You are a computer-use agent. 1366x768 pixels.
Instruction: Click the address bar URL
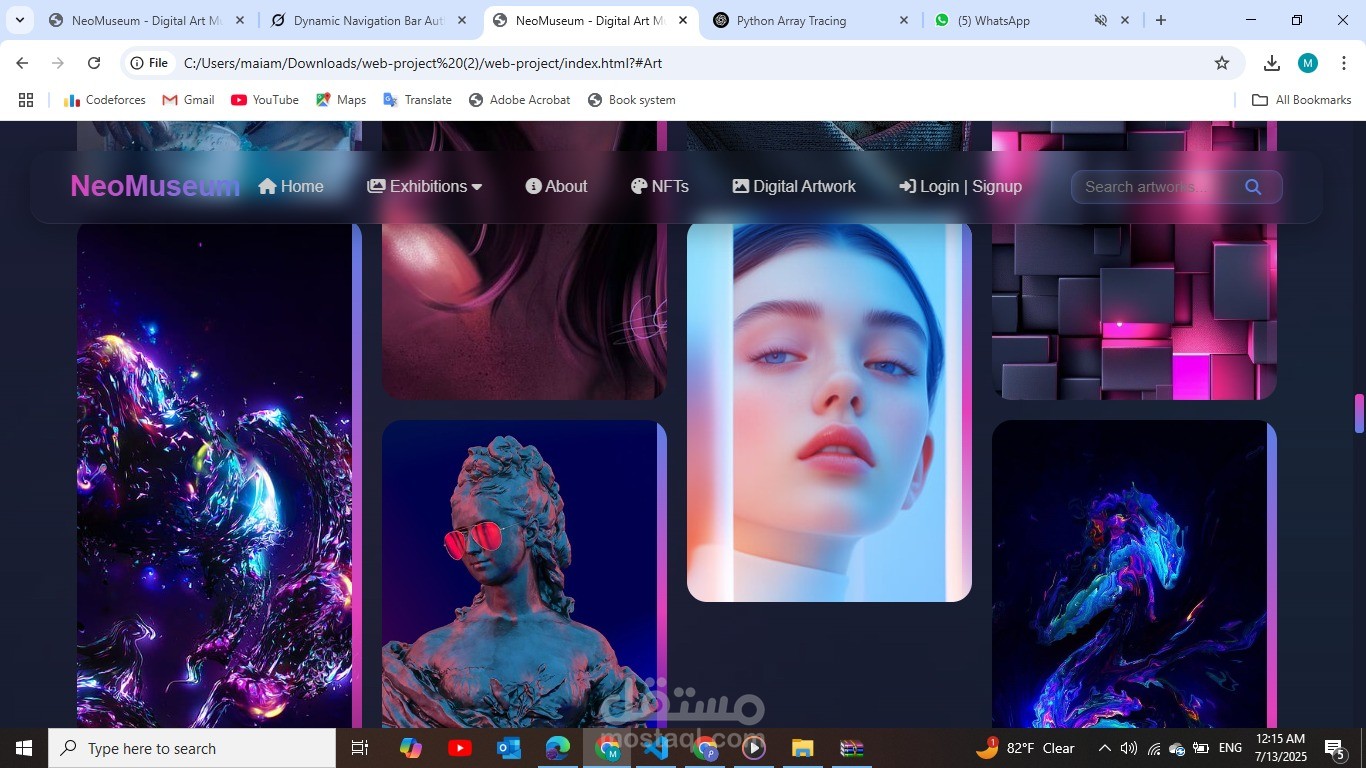point(423,63)
